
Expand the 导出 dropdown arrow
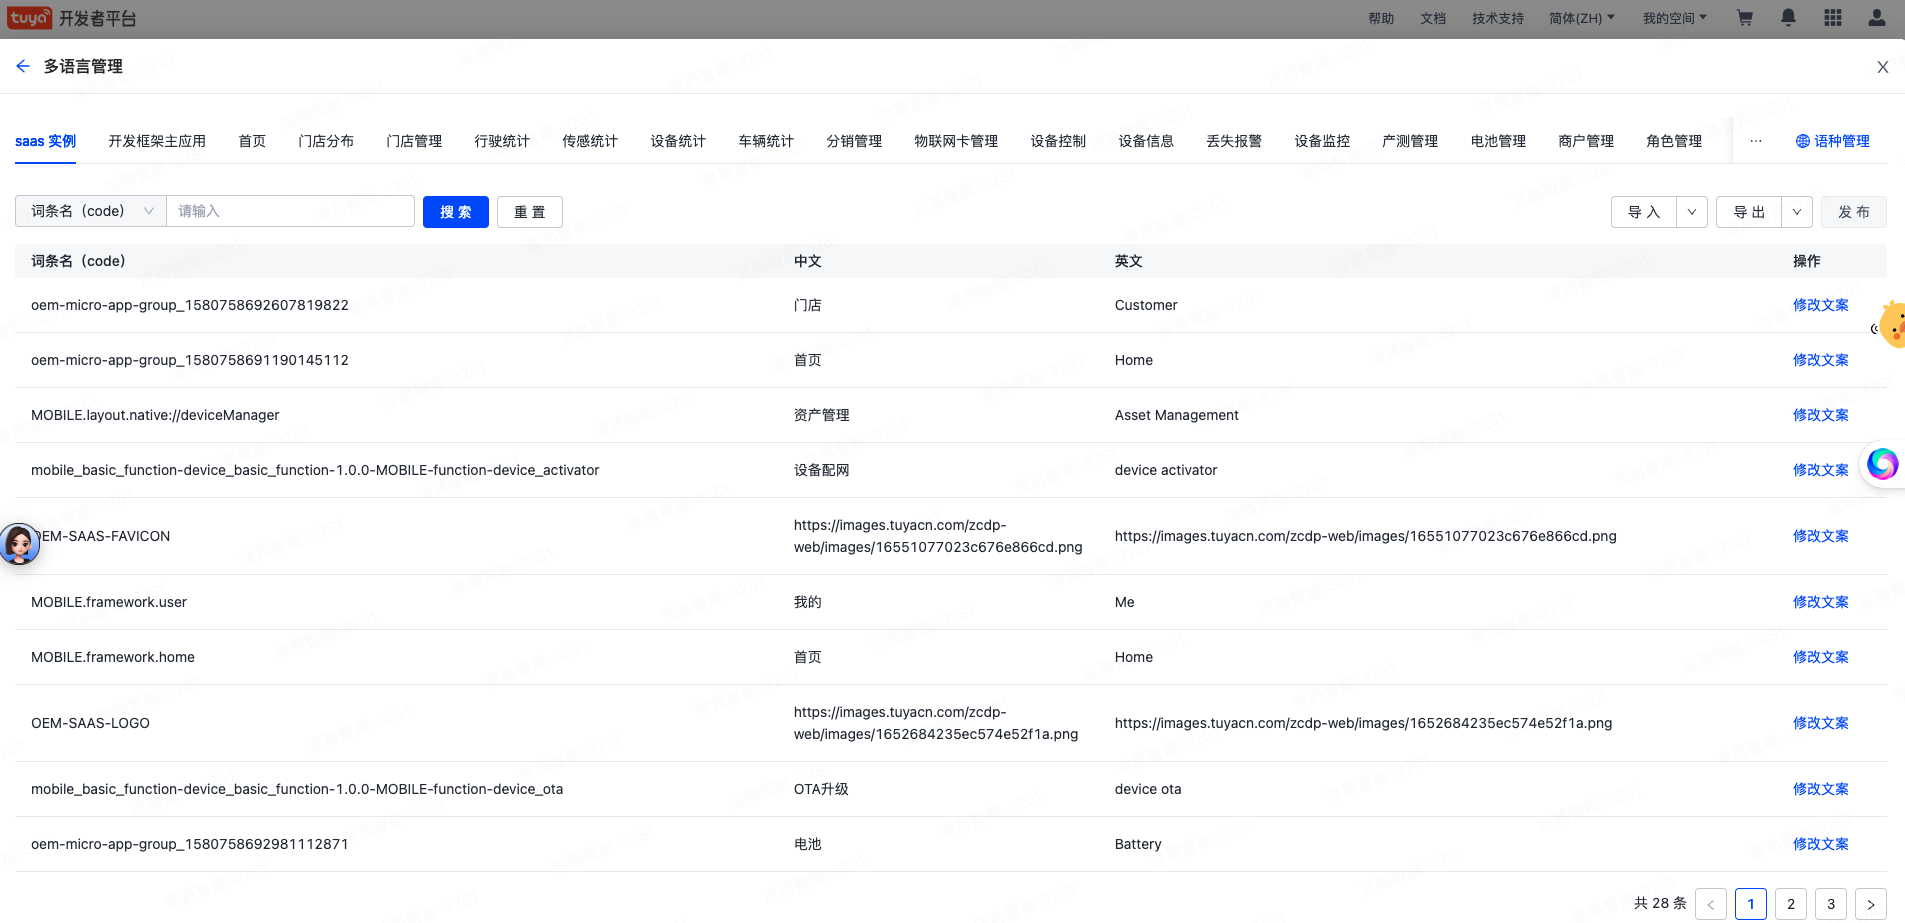pos(1796,212)
